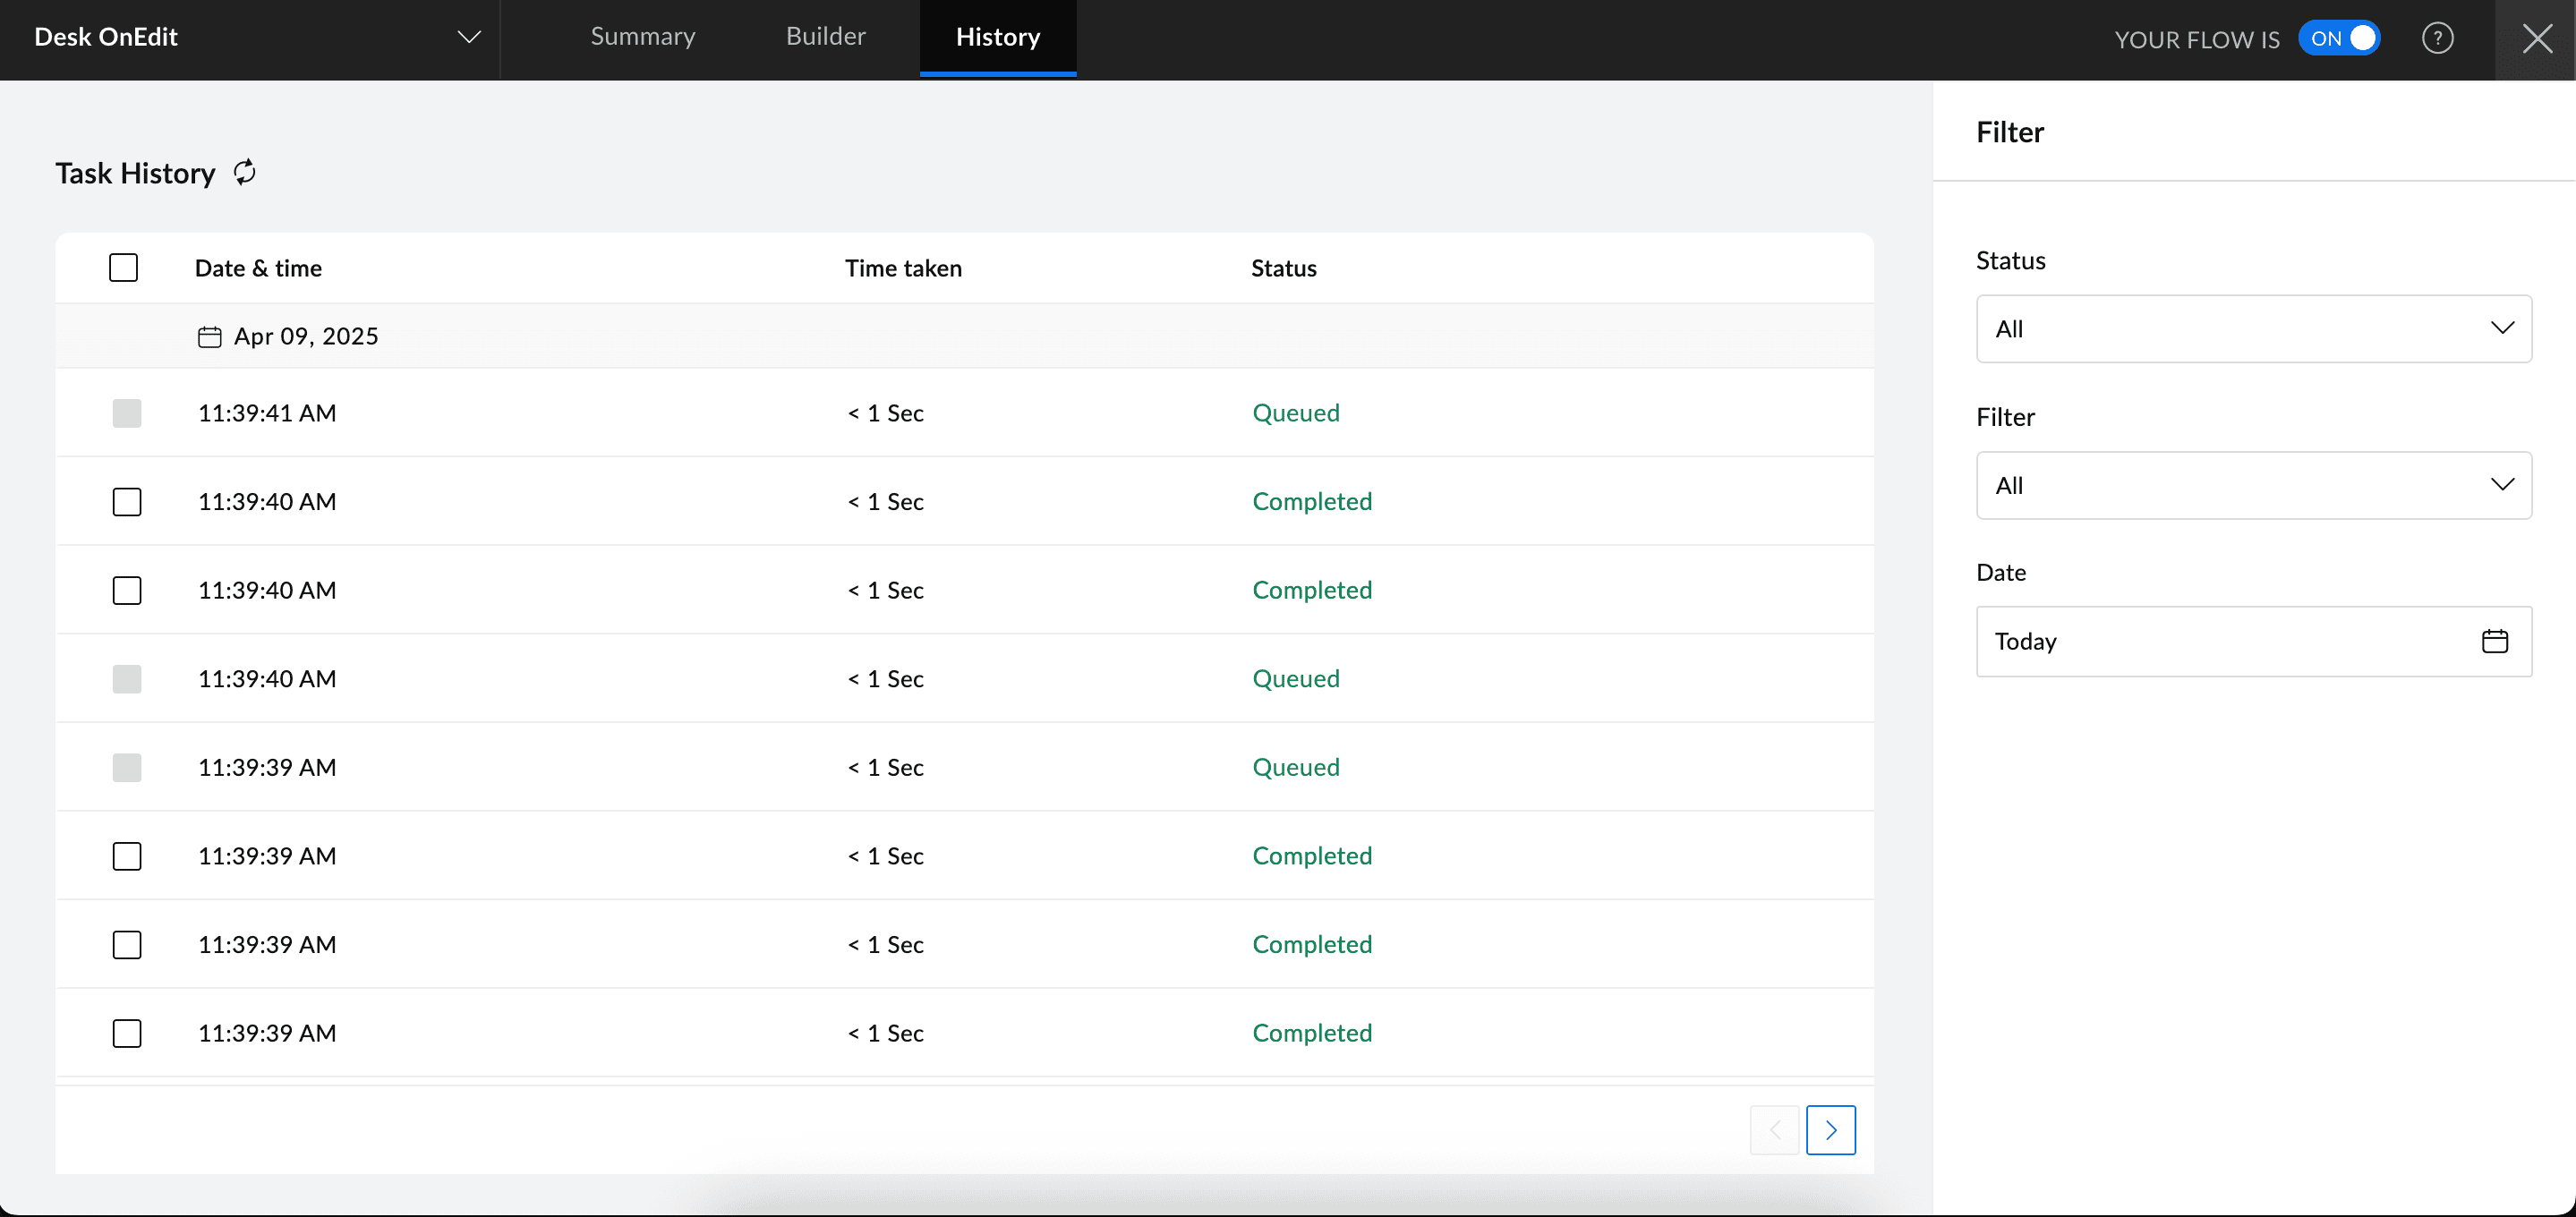Switch to the Summary tab

[x=642, y=37]
